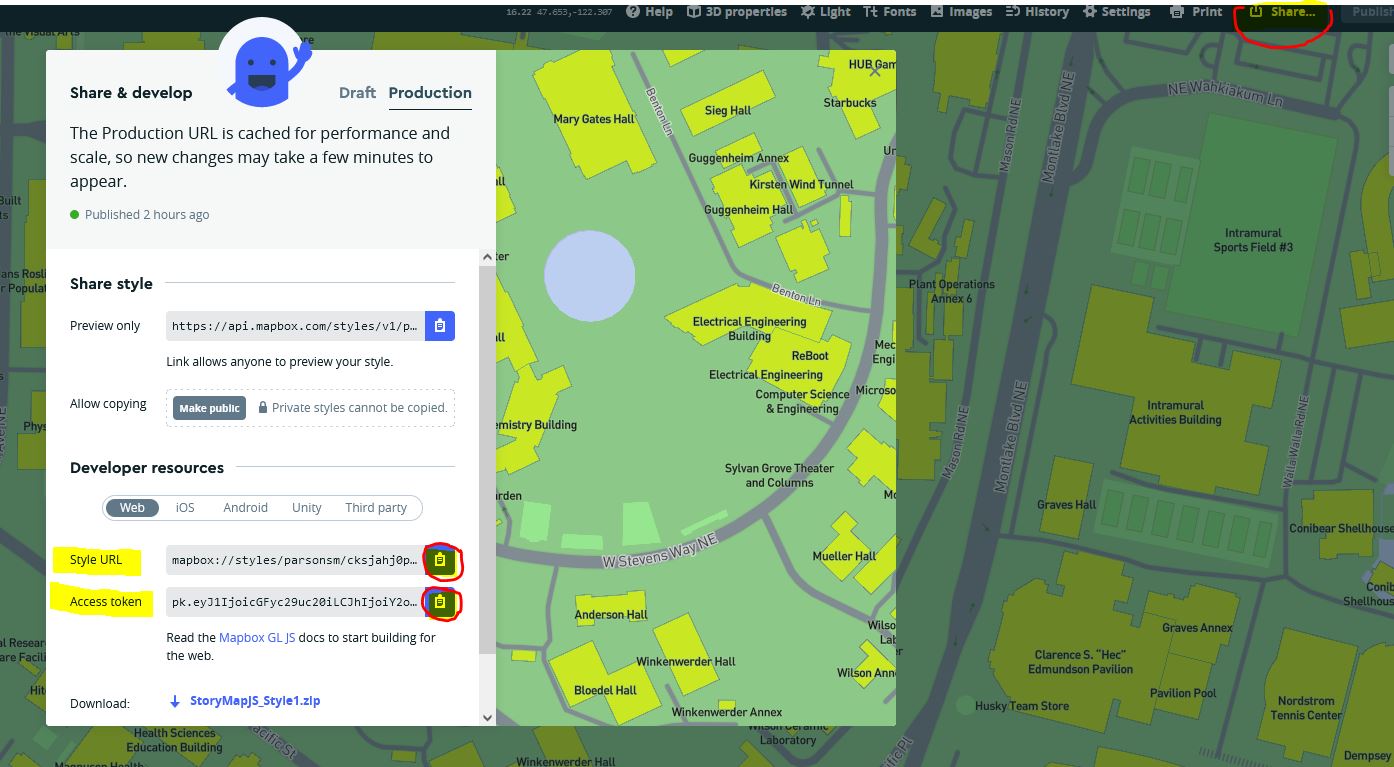1394x767 pixels.
Task: Click Guggenheim Annex on the map
Action: point(739,158)
